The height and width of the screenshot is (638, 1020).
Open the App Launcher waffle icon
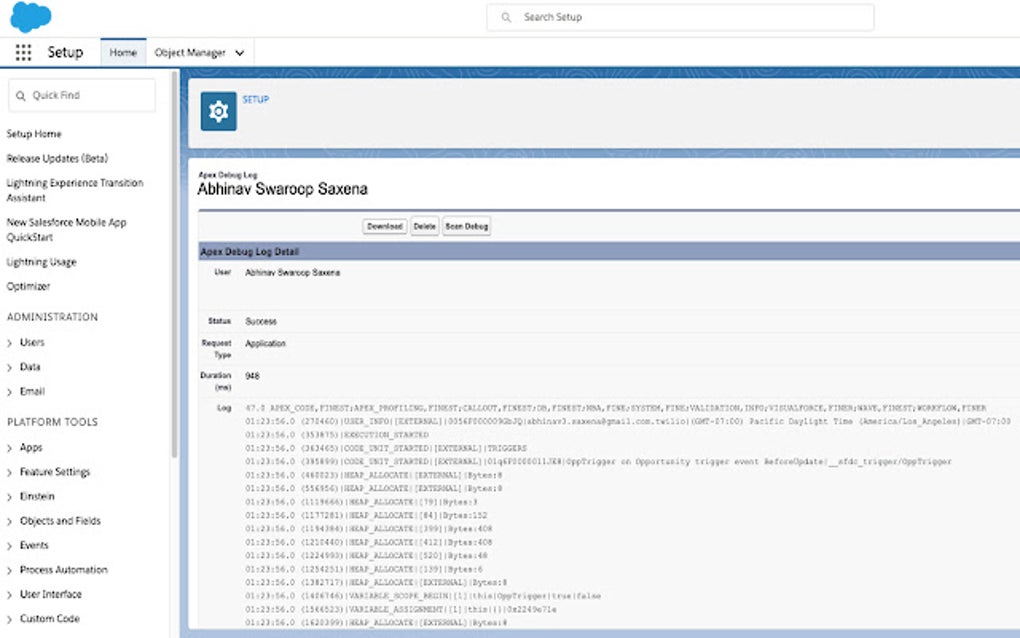click(23, 52)
